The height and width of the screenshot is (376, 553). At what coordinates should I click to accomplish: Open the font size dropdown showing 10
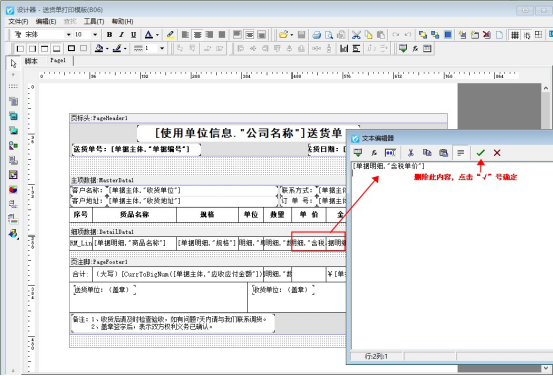point(95,35)
